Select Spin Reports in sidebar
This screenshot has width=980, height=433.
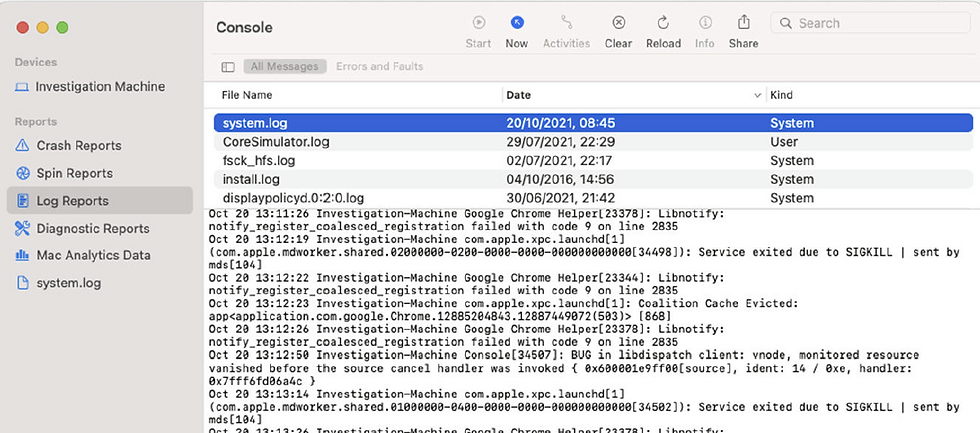coord(75,173)
